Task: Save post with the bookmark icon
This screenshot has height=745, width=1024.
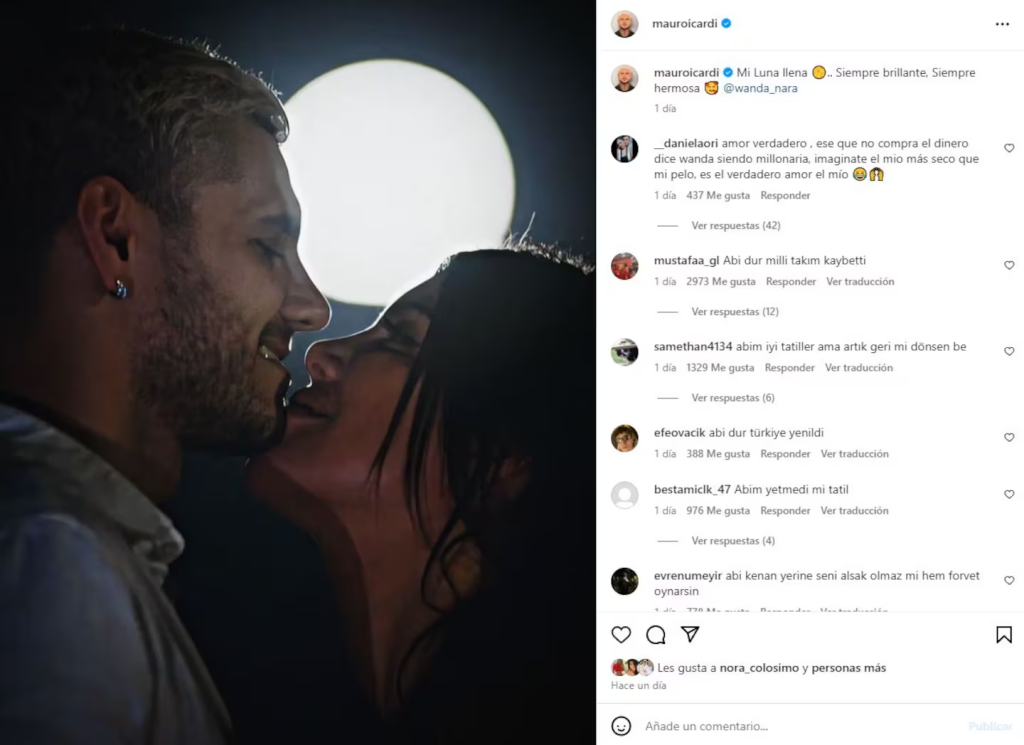Action: [1004, 635]
